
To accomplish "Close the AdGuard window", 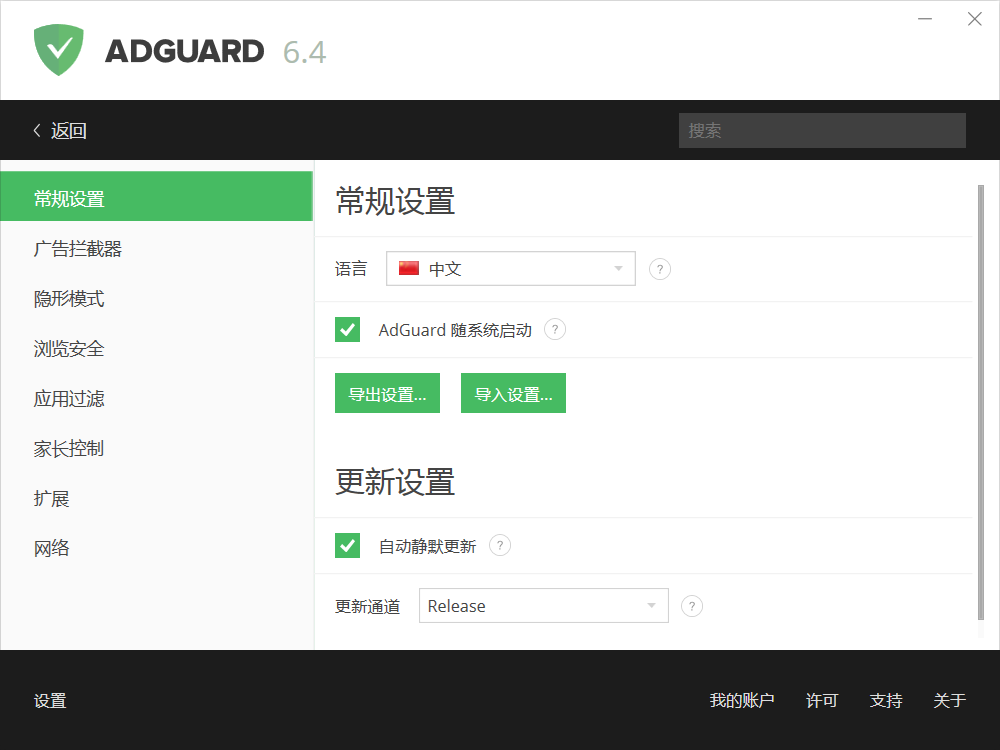I will pos(974,19).
